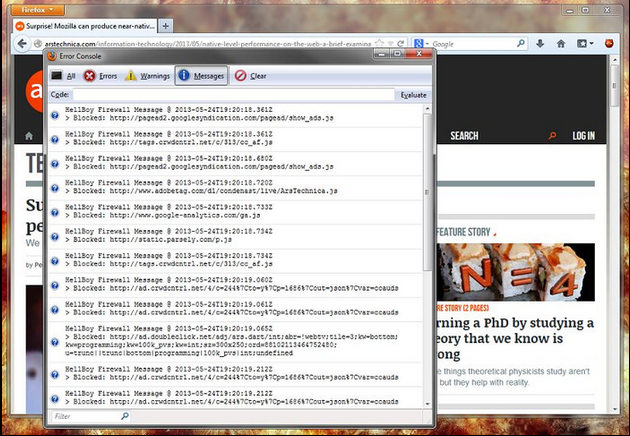Go back with the browser back arrow
Image resolution: width=630 pixels, height=436 pixels.
[x=22, y=43]
